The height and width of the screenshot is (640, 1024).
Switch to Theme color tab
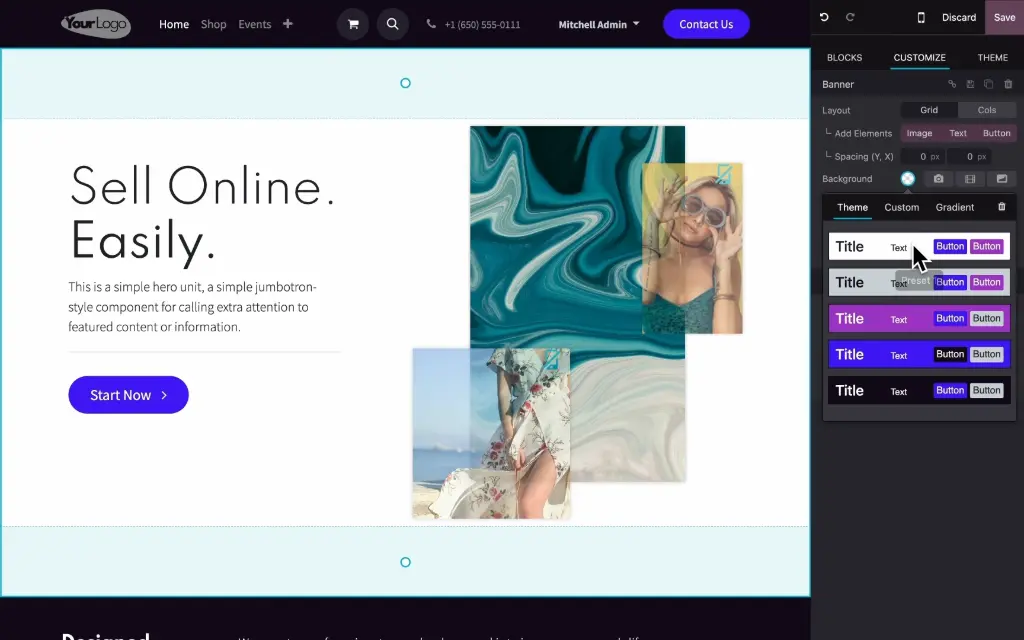[852, 208]
